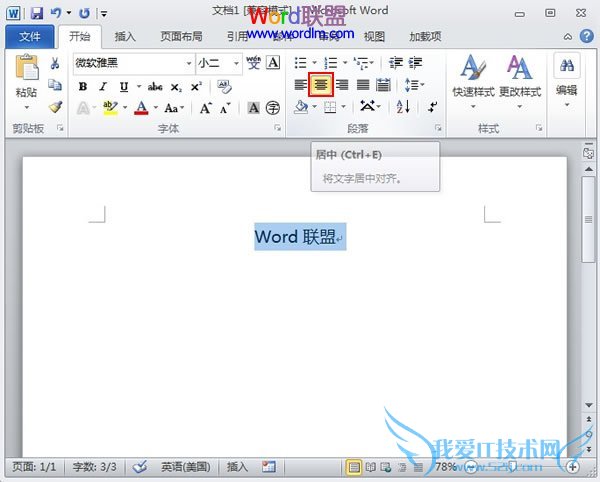
Task: Click the Save icon in quick access toolbar
Action: (x=37, y=14)
